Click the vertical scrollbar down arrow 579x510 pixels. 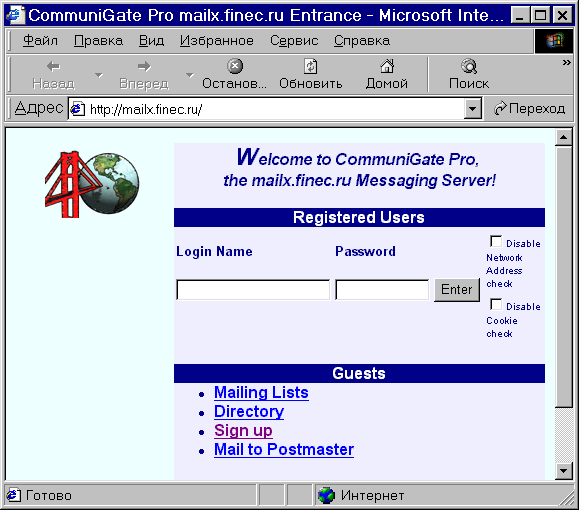tap(563, 471)
